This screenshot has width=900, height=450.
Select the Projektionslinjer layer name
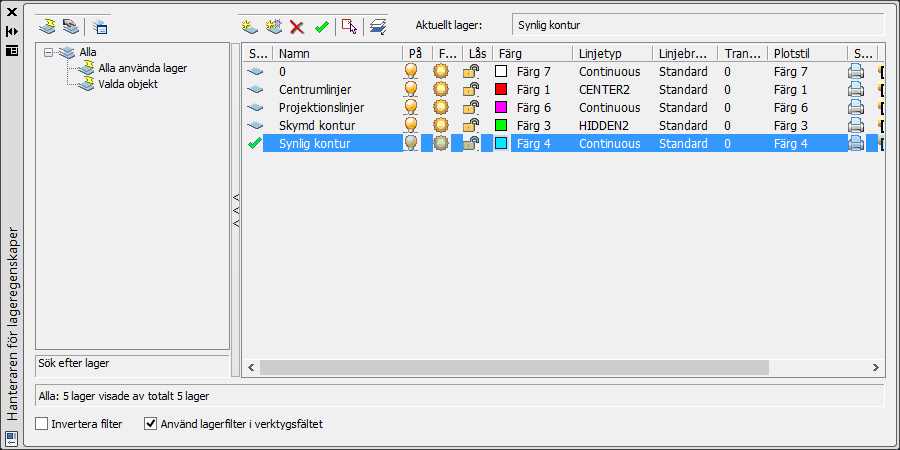[x=321, y=107]
